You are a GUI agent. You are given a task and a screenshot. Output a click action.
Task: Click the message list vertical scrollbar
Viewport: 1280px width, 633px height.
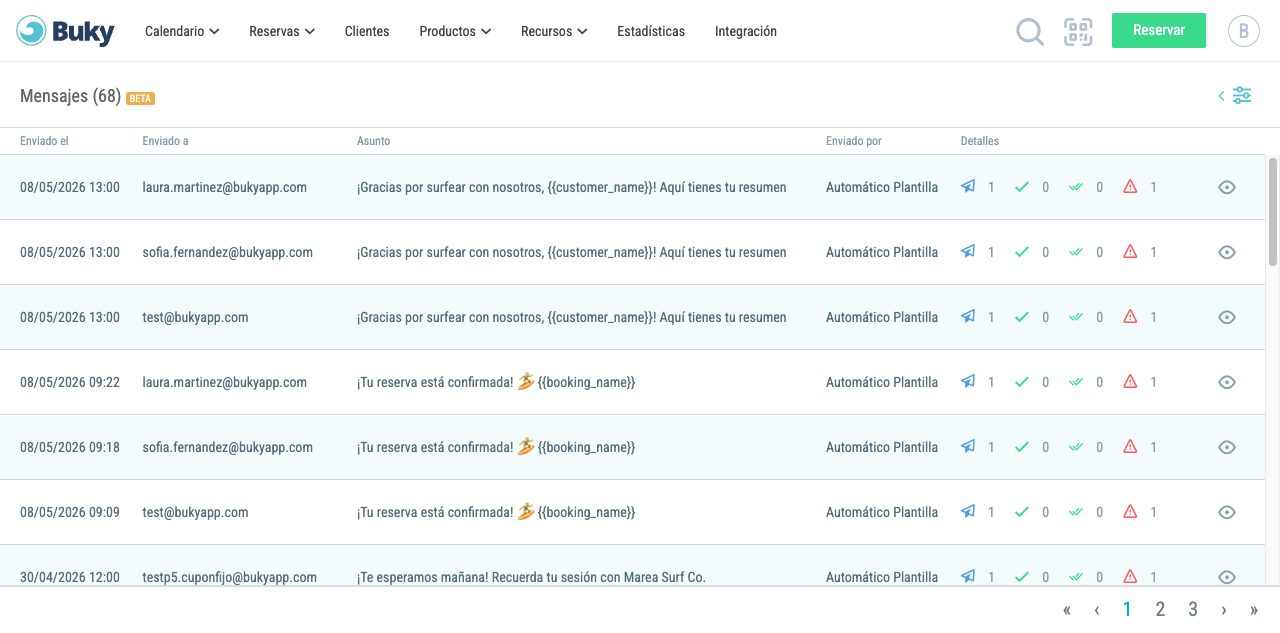pos(1273,210)
